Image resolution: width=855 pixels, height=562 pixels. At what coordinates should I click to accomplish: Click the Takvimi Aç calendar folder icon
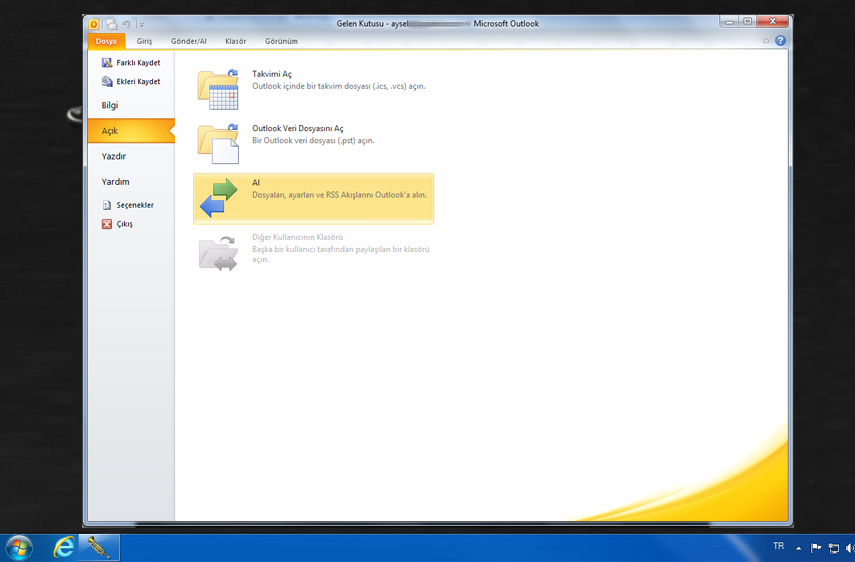(x=218, y=89)
